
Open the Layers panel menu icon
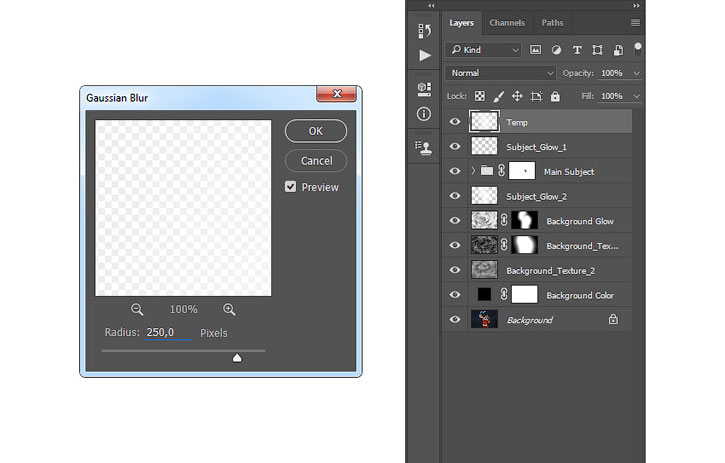[635, 23]
